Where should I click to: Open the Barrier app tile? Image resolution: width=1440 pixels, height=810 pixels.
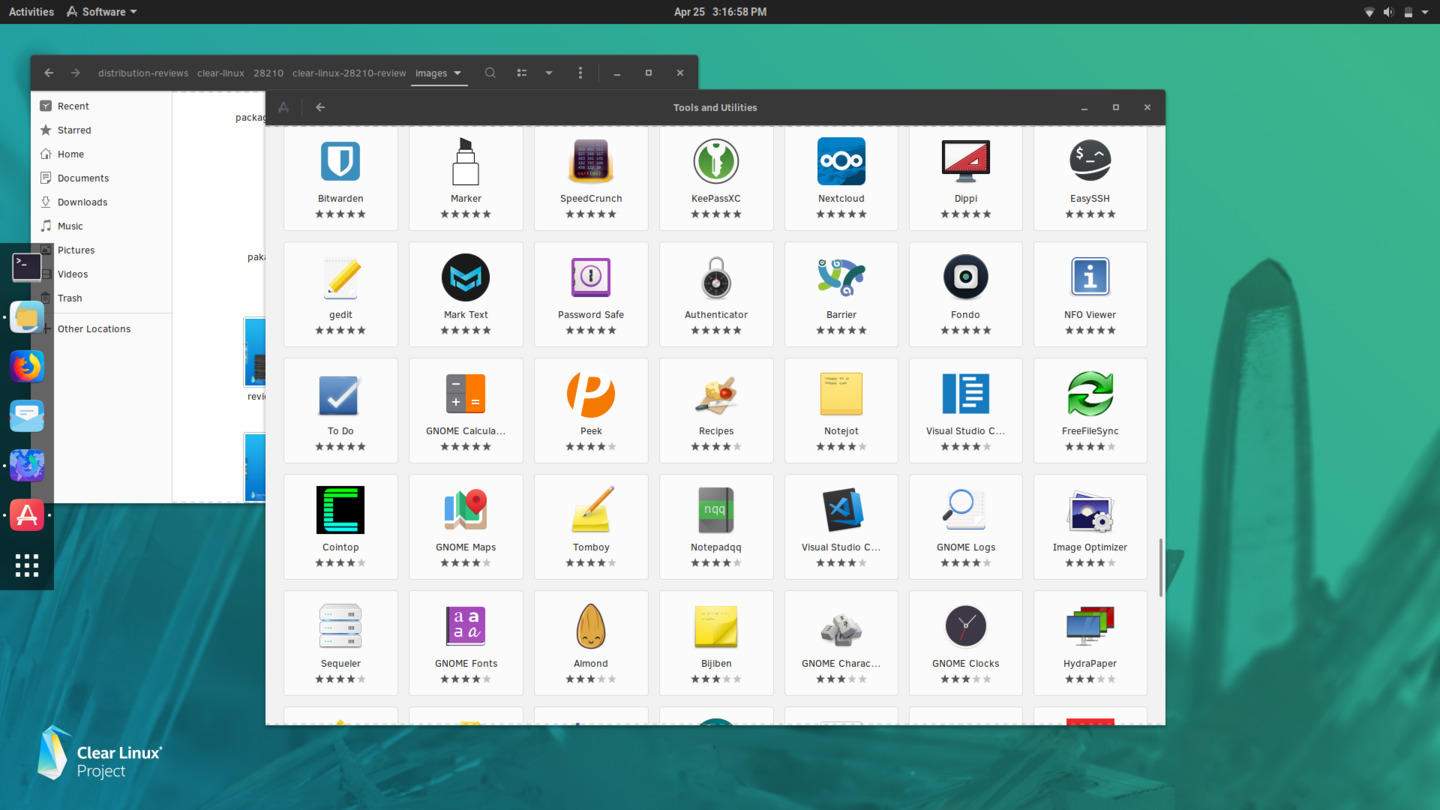[841, 294]
